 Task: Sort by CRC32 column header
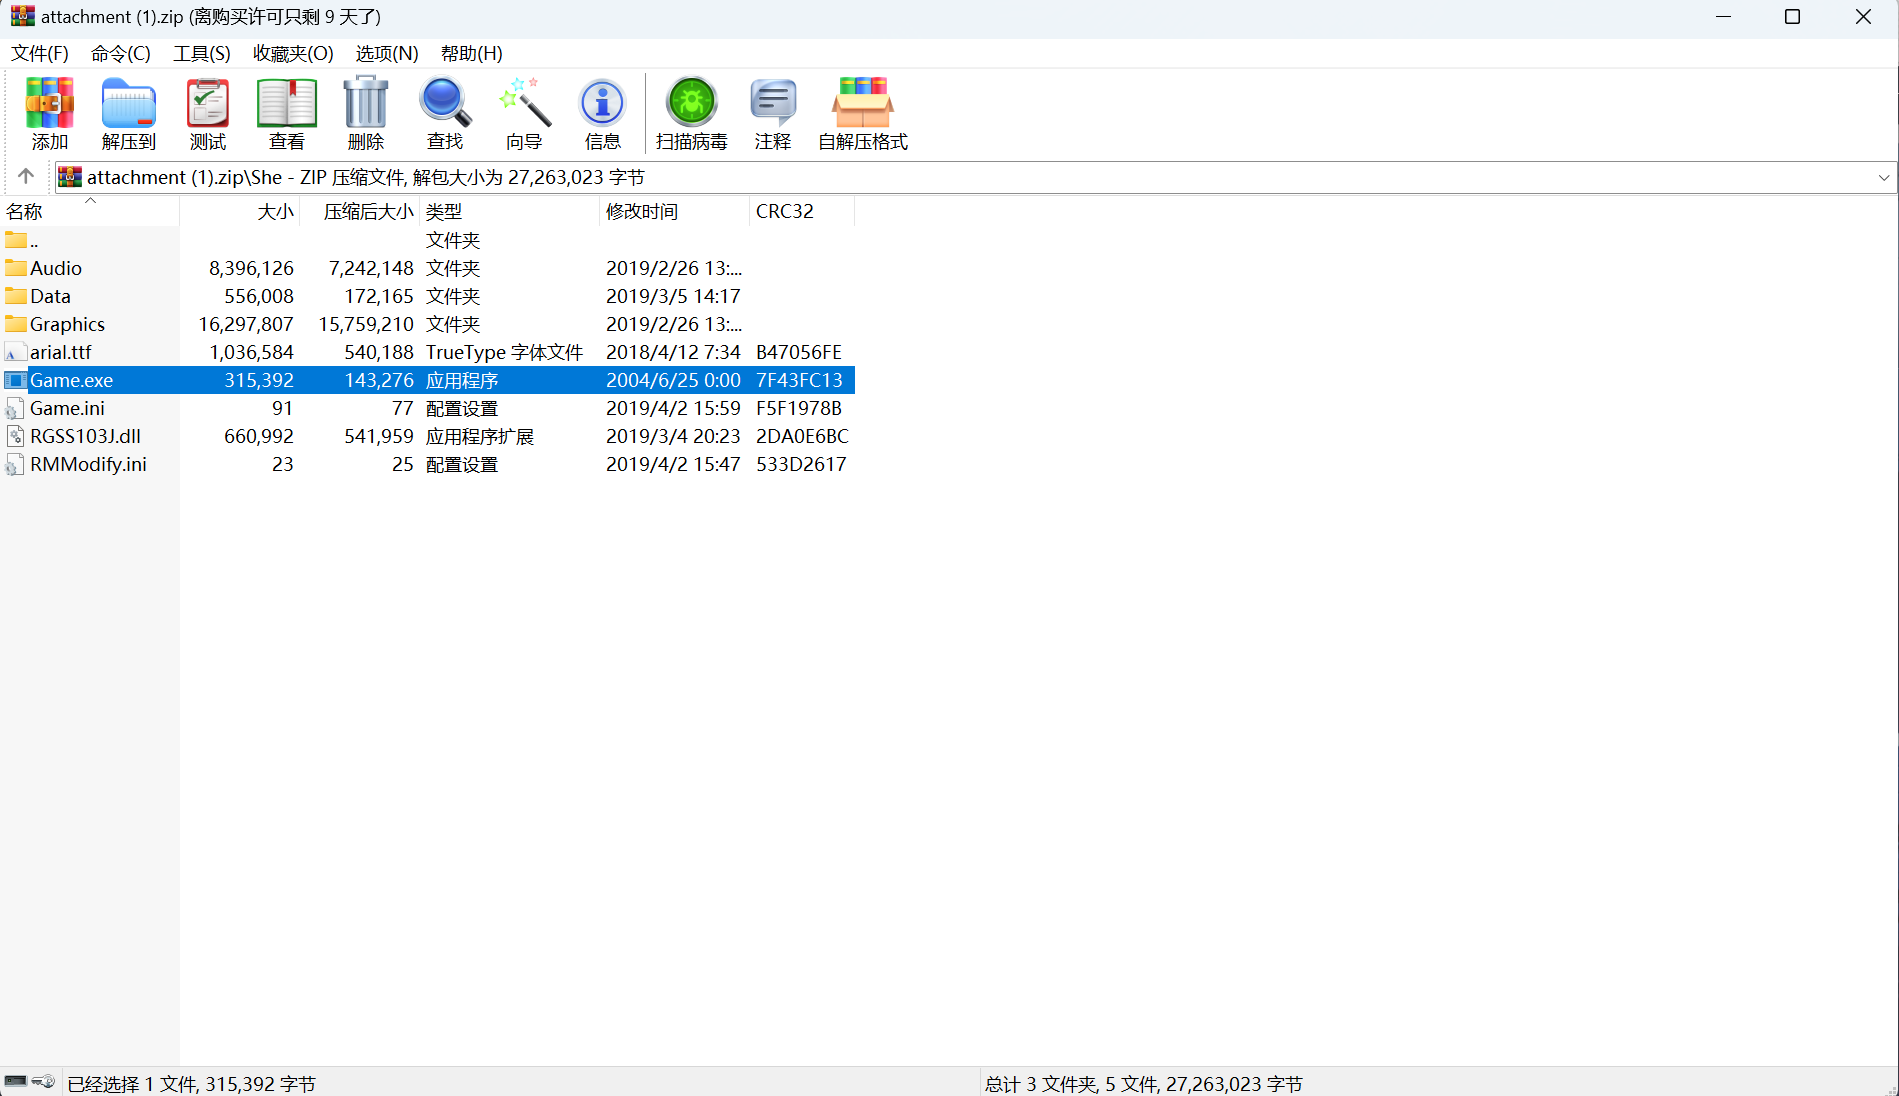pos(803,211)
